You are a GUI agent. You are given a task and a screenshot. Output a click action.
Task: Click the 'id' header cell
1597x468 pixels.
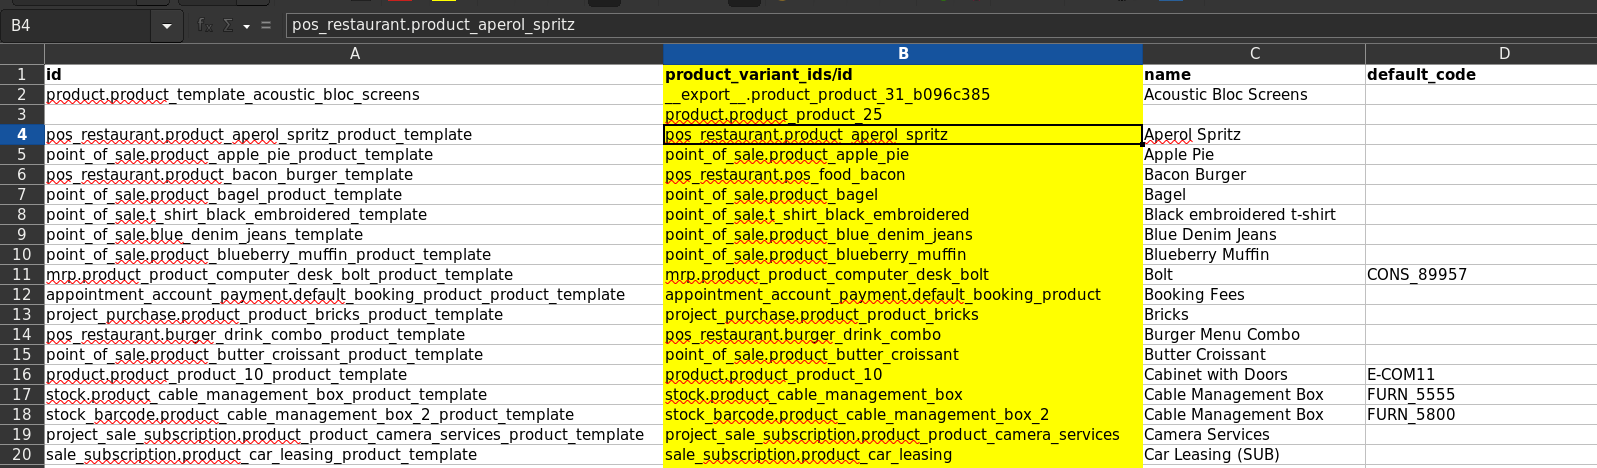(x=354, y=74)
